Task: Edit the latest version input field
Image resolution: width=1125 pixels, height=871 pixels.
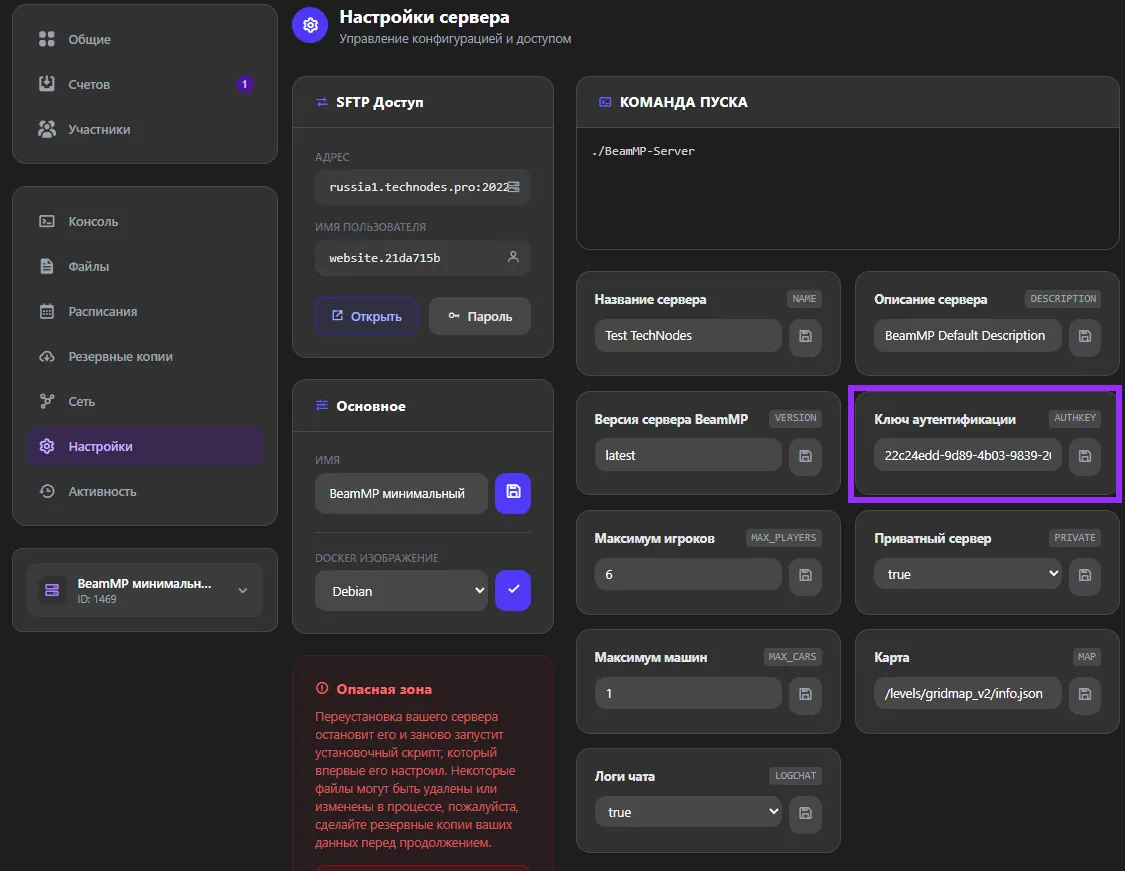Action: [688, 456]
